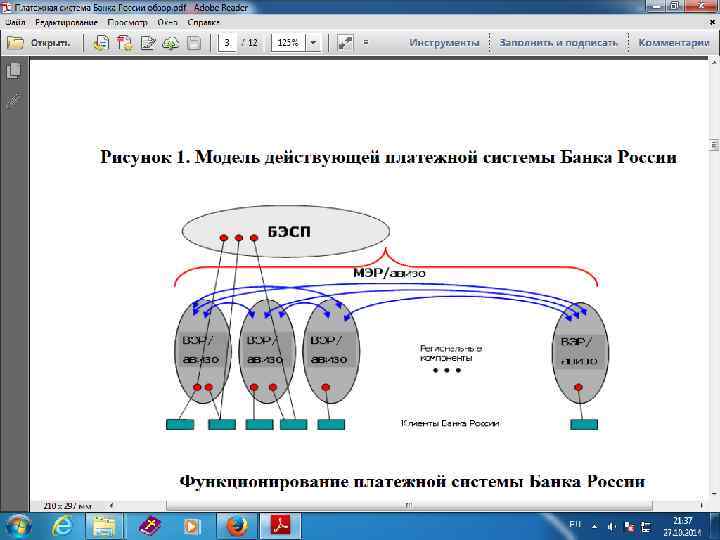This screenshot has height=540, width=720.
Task: Launch Internet Explorer from taskbar
Action: (x=62, y=526)
